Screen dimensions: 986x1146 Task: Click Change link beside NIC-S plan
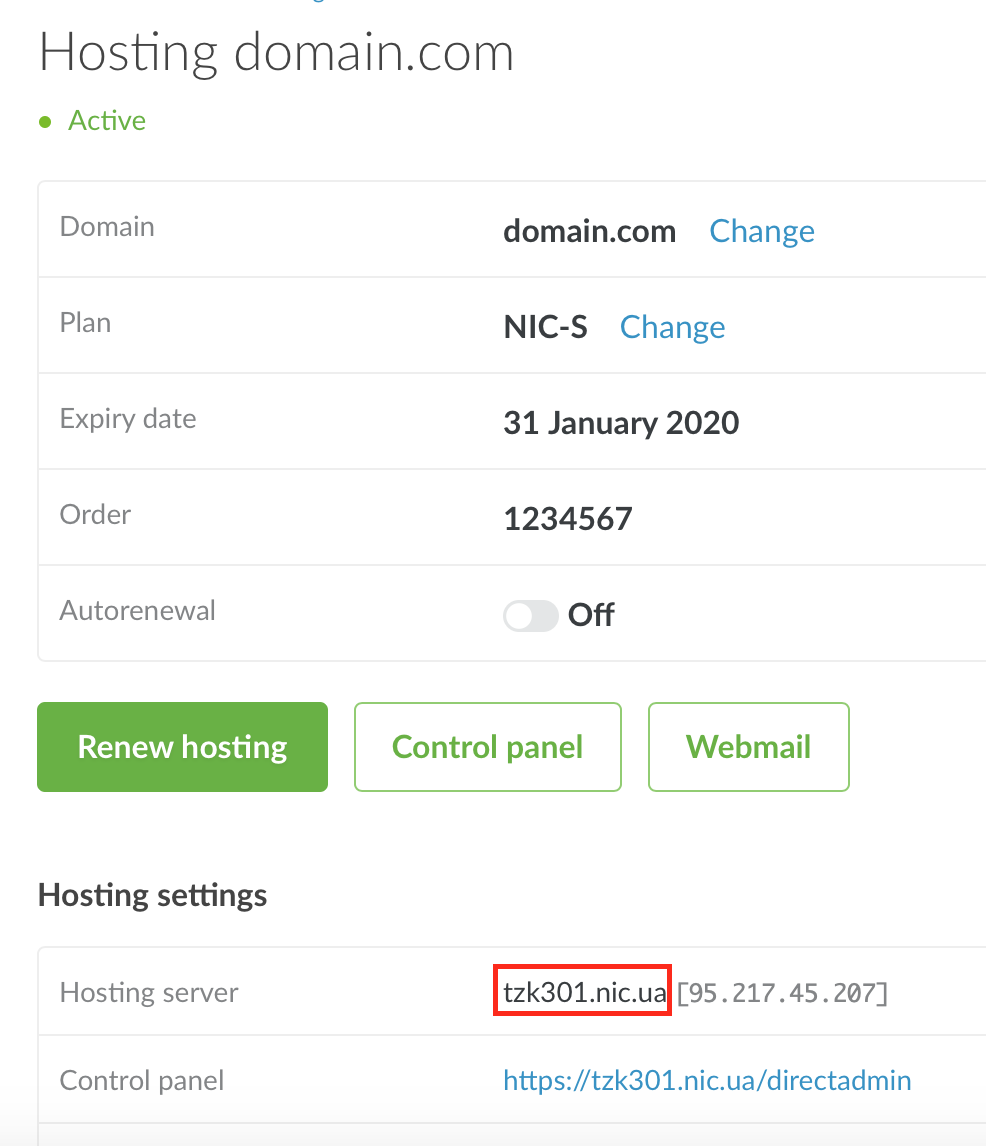click(x=672, y=327)
